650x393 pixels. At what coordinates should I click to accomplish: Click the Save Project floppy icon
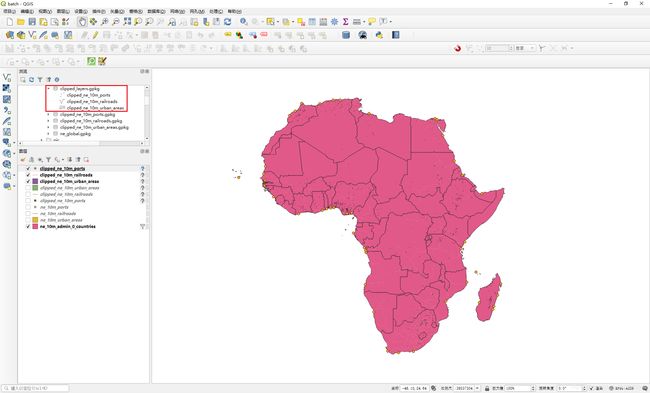coord(32,22)
